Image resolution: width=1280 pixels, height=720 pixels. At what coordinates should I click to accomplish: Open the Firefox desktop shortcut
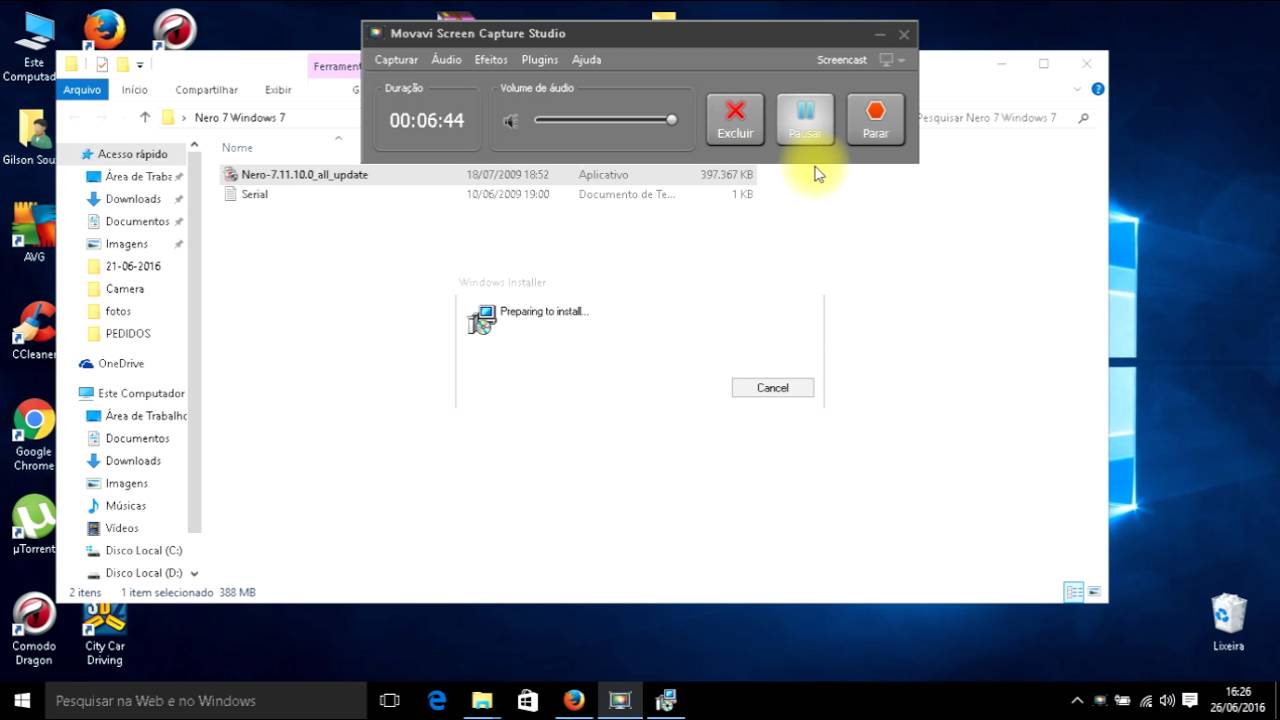pos(103,30)
